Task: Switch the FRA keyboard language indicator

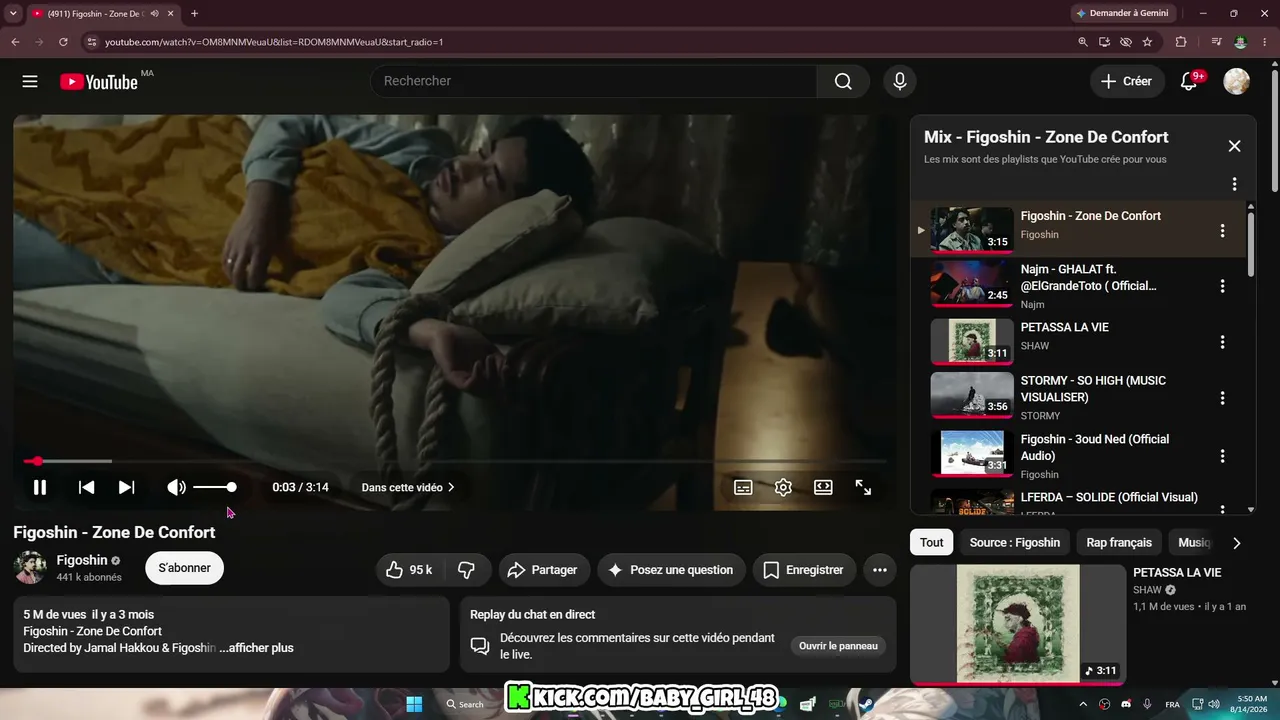Action: 1173,704
